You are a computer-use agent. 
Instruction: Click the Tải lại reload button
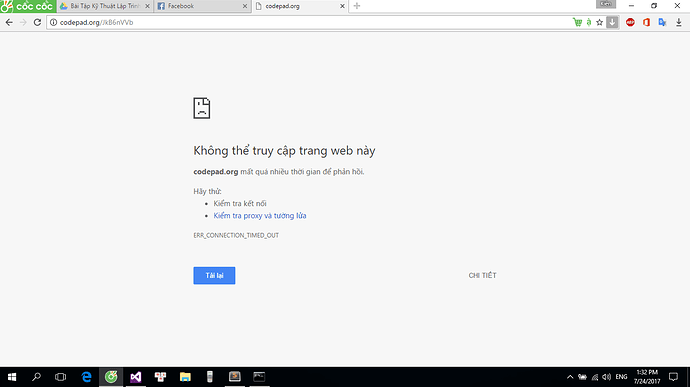point(214,276)
